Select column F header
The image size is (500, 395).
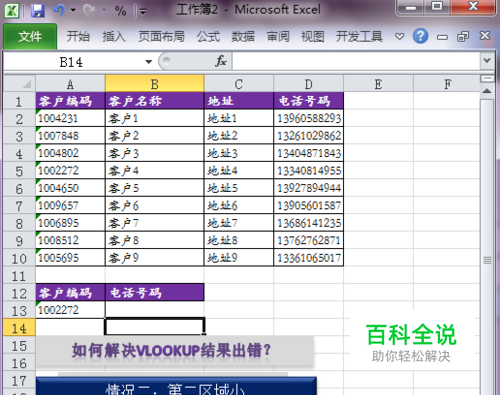click(447, 84)
